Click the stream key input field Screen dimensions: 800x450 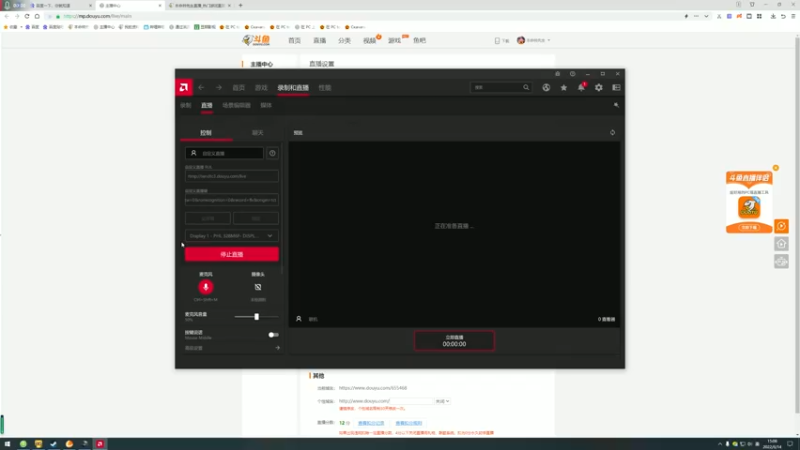pyautogui.click(x=232, y=200)
